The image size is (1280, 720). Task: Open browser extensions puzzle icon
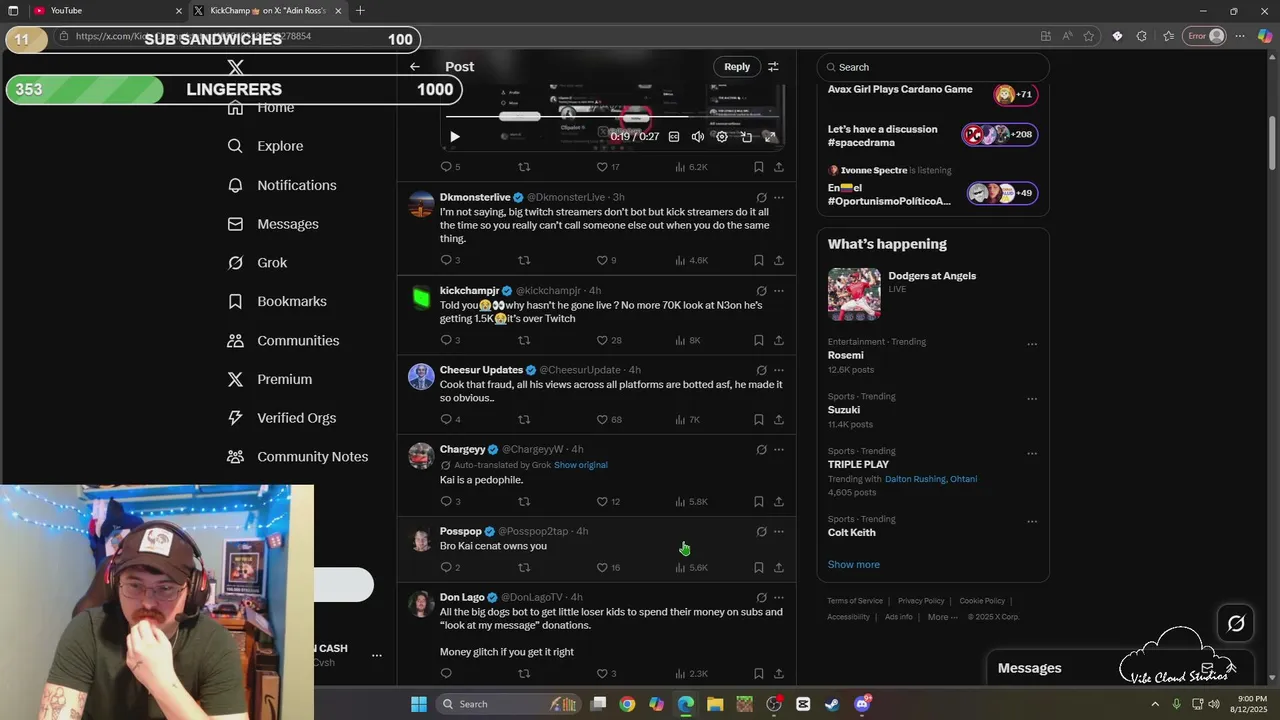[x=1143, y=36]
